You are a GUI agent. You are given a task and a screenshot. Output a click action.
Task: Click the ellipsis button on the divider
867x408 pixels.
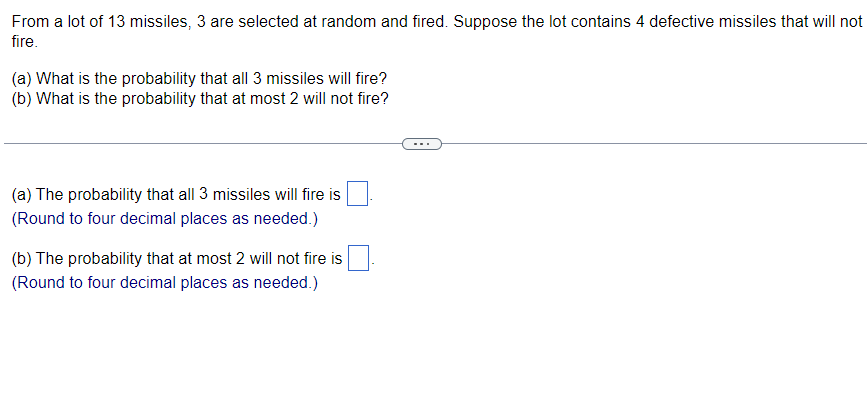[421, 145]
